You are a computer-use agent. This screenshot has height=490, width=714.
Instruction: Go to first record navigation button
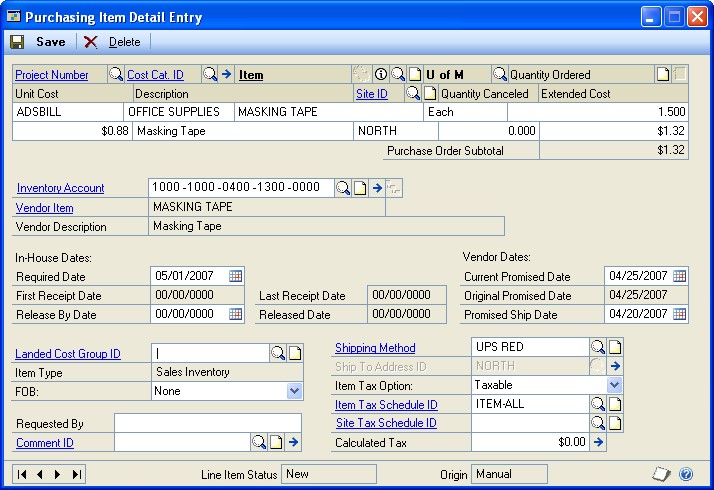[21, 475]
